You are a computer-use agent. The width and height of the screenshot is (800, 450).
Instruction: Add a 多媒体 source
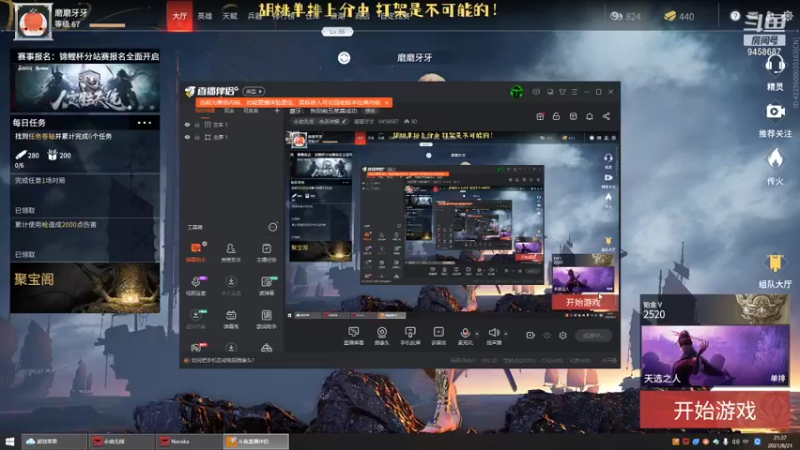click(438, 336)
